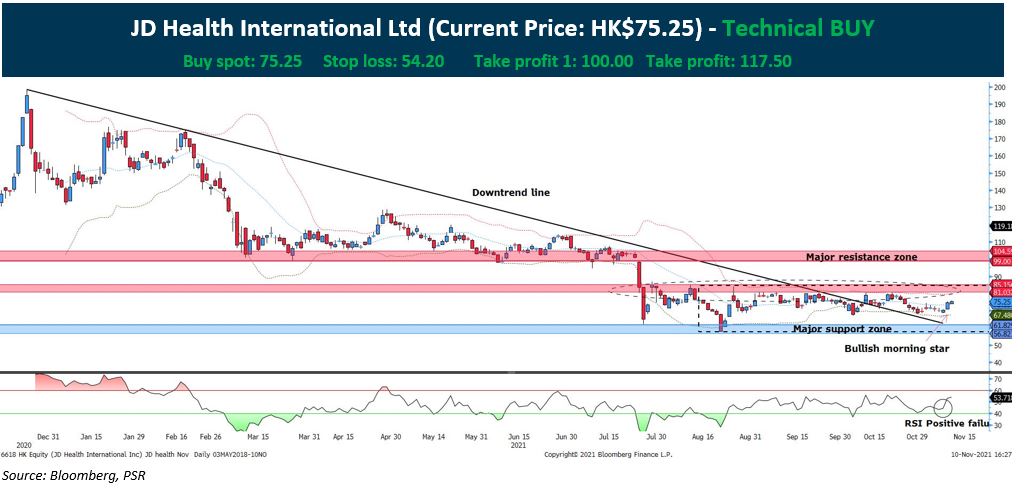The image size is (1027, 488).
Task: Click the 'Oct 15' date axis label
Action: (x=873, y=436)
